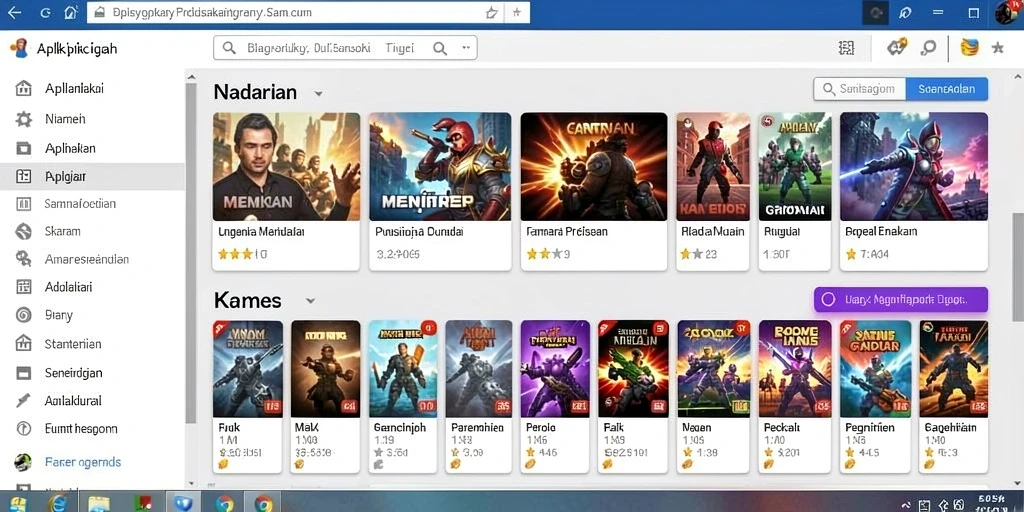Open the Farer ogernds link
The width and height of the screenshot is (1024, 512).
tap(83, 462)
